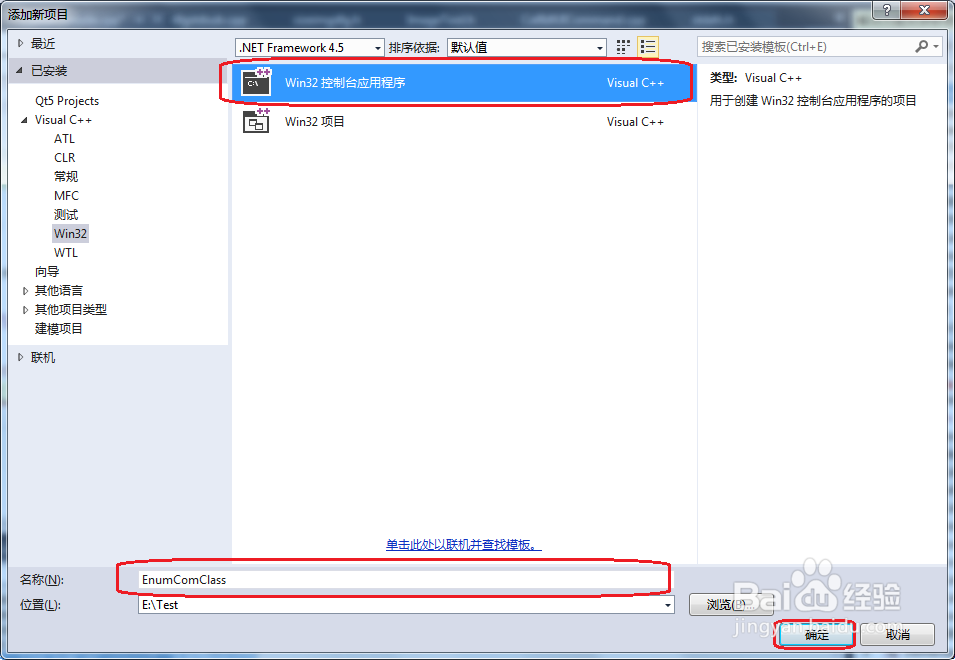
Task: Click the 取消 button
Action: tap(897, 634)
